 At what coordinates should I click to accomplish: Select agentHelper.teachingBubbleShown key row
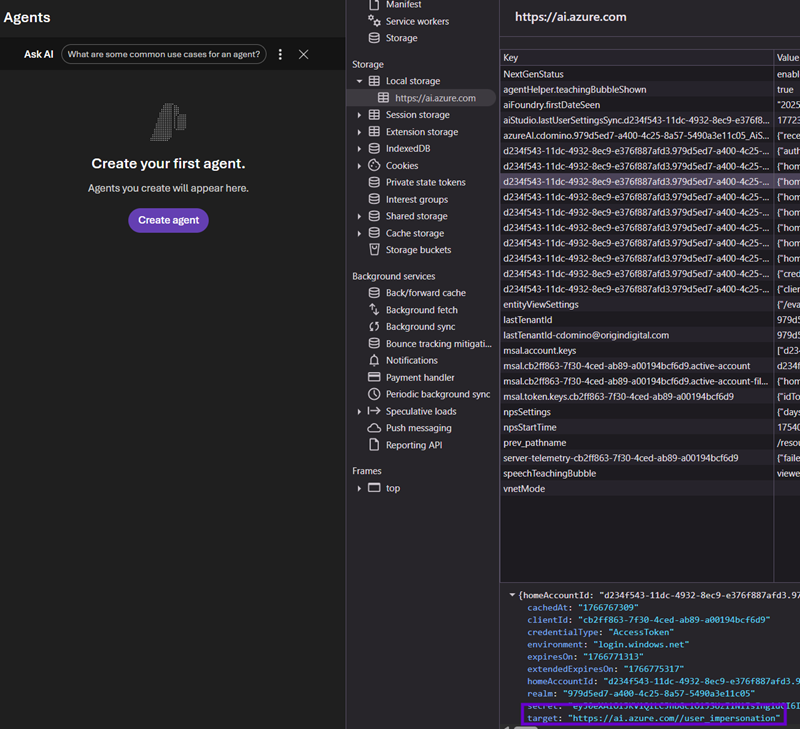pyautogui.click(x=650, y=90)
